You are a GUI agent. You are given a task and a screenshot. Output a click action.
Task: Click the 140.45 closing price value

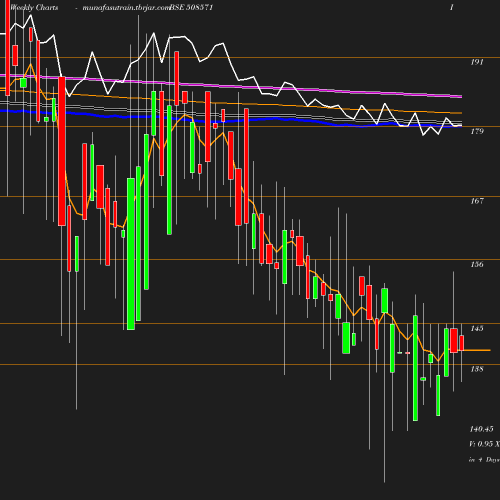coord(481,429)
